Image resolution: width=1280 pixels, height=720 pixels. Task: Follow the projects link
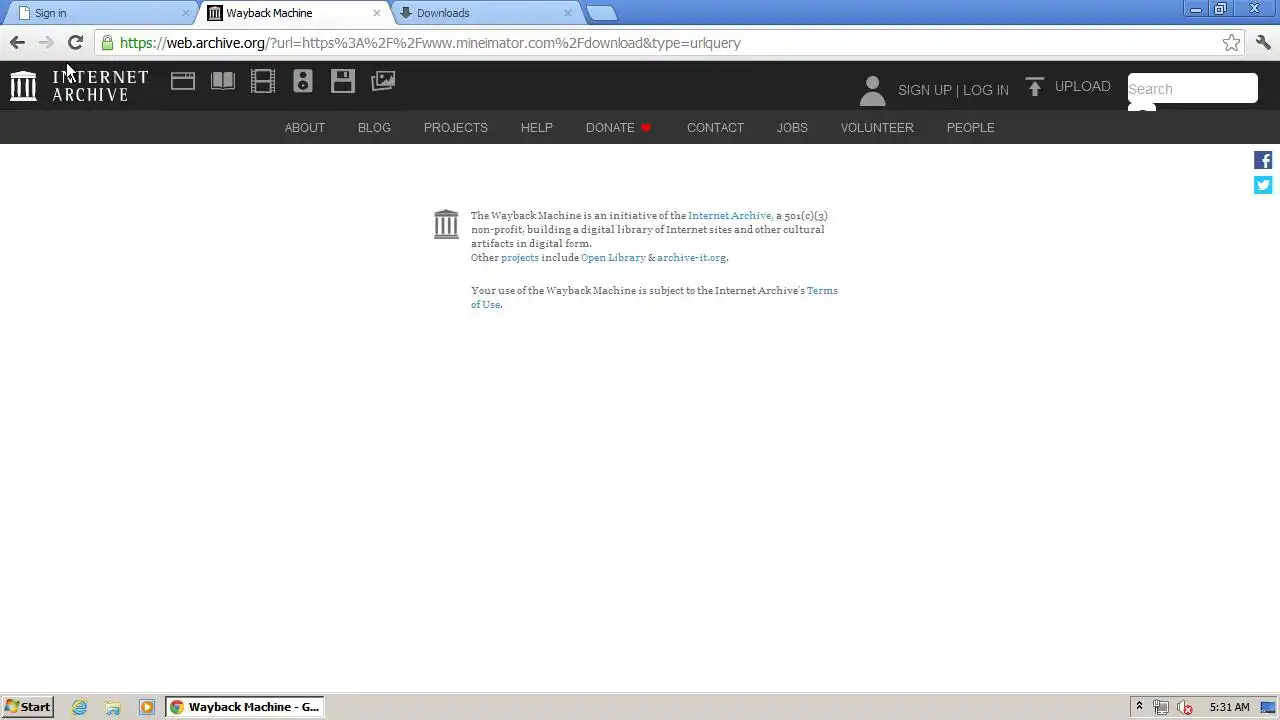click(520, 257)
